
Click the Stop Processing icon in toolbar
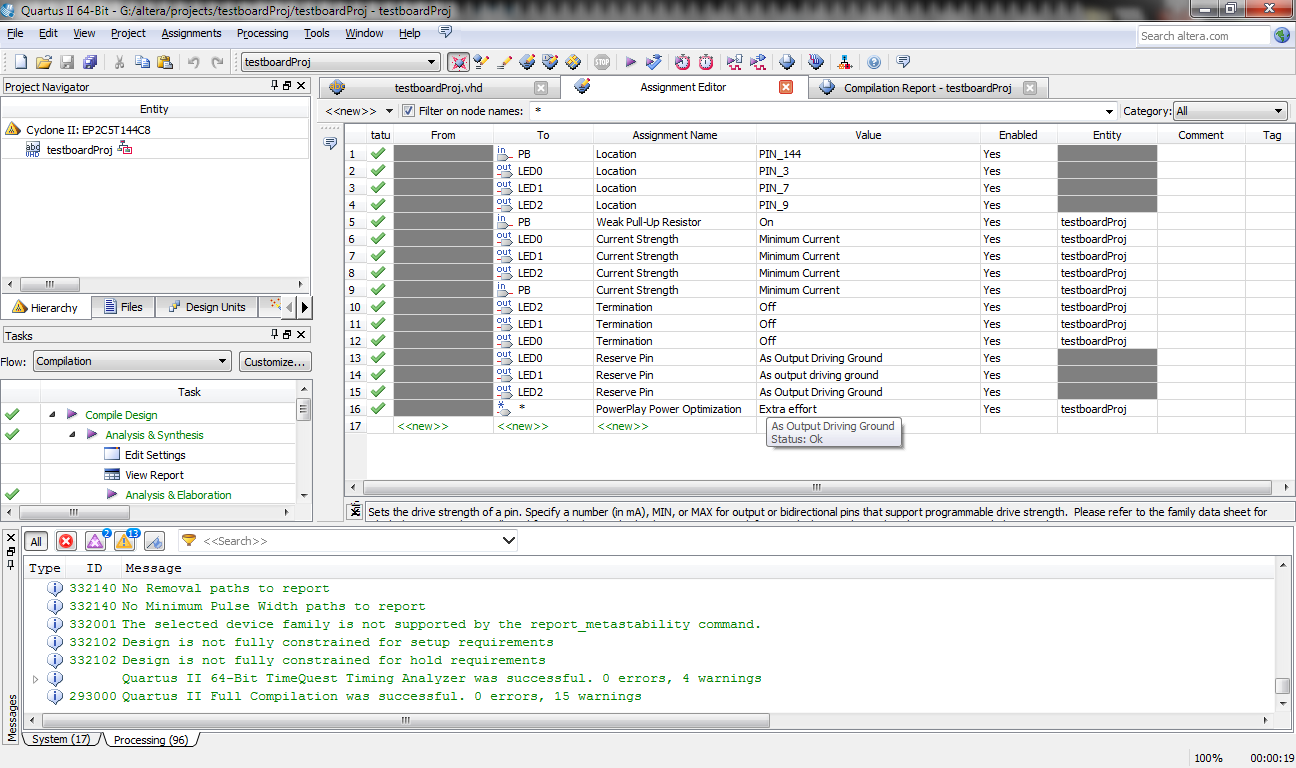coord(602,62)
